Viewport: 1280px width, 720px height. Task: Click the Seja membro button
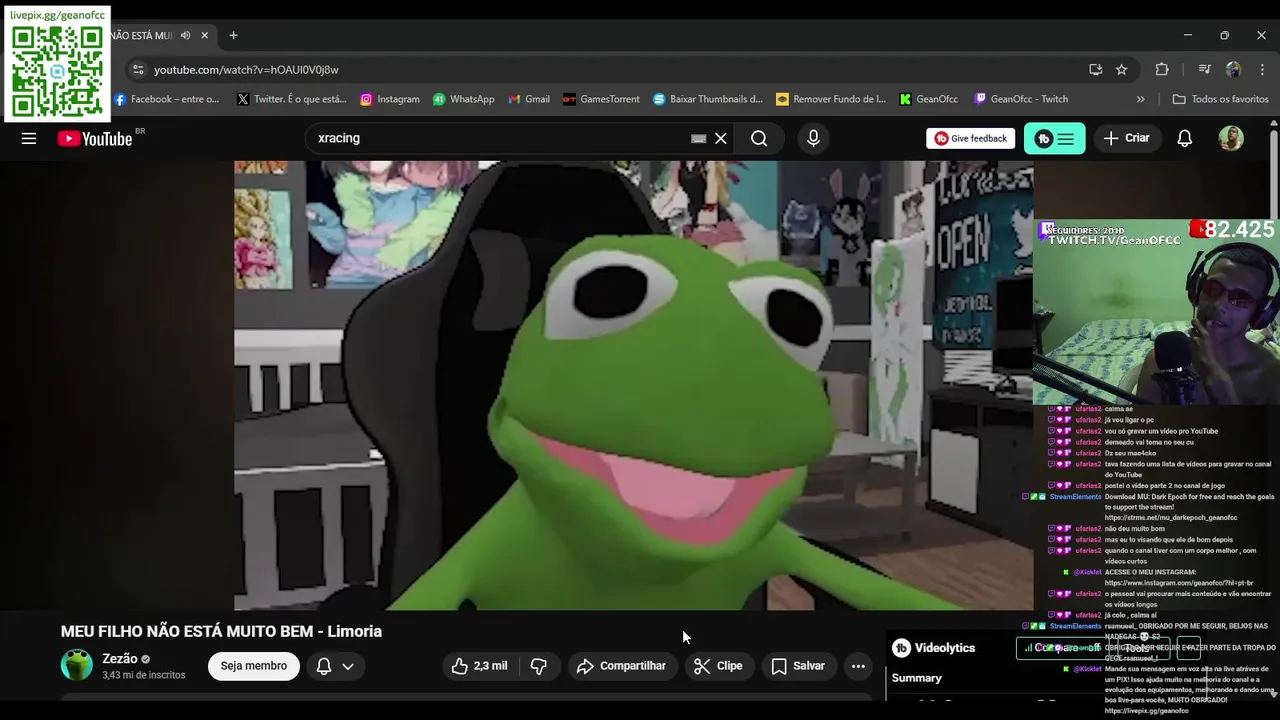[x=254, y=666]
